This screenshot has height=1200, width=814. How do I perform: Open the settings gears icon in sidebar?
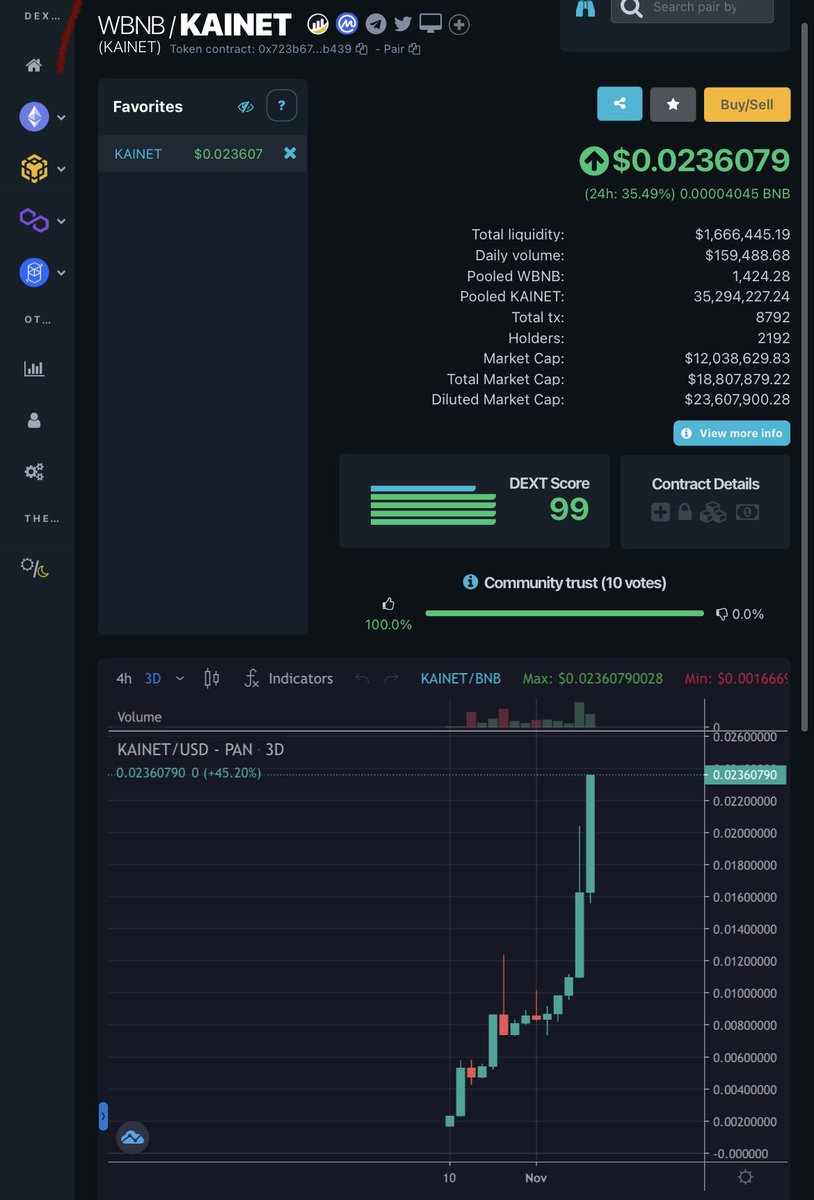[34, 471]
